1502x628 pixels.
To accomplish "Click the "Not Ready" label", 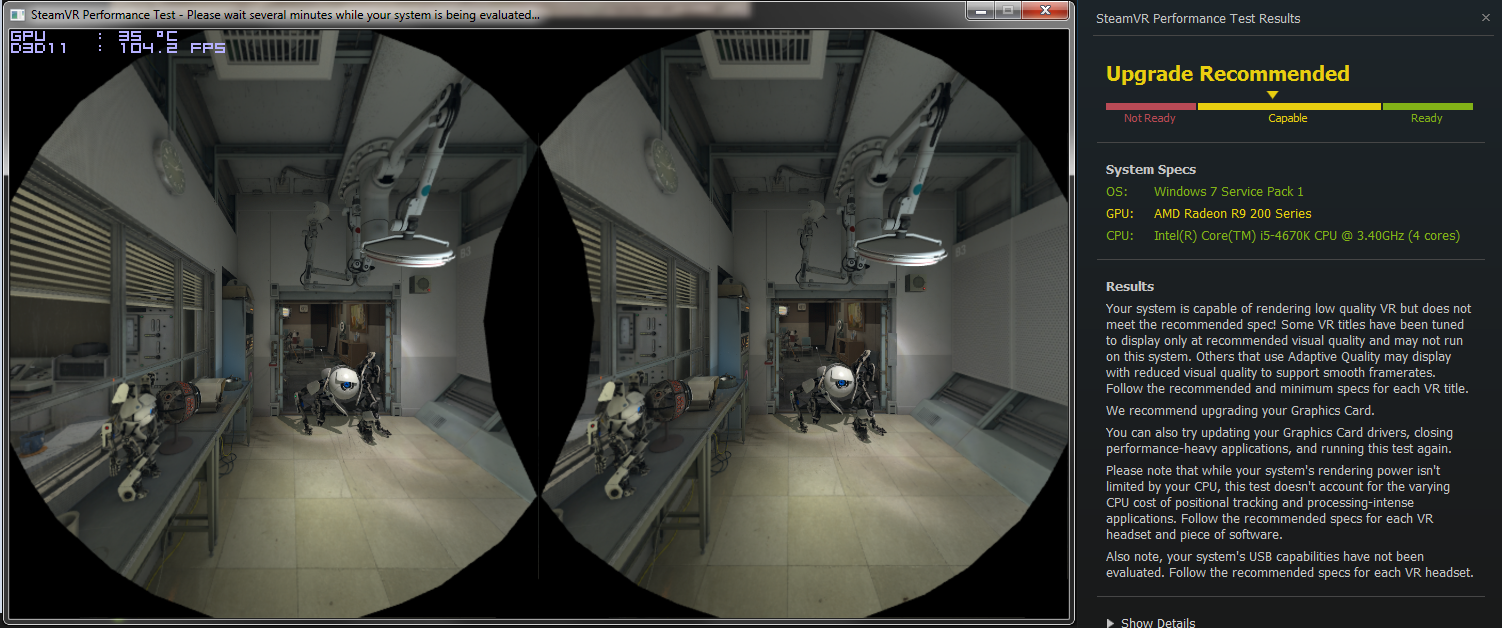I will point(1150,118).
